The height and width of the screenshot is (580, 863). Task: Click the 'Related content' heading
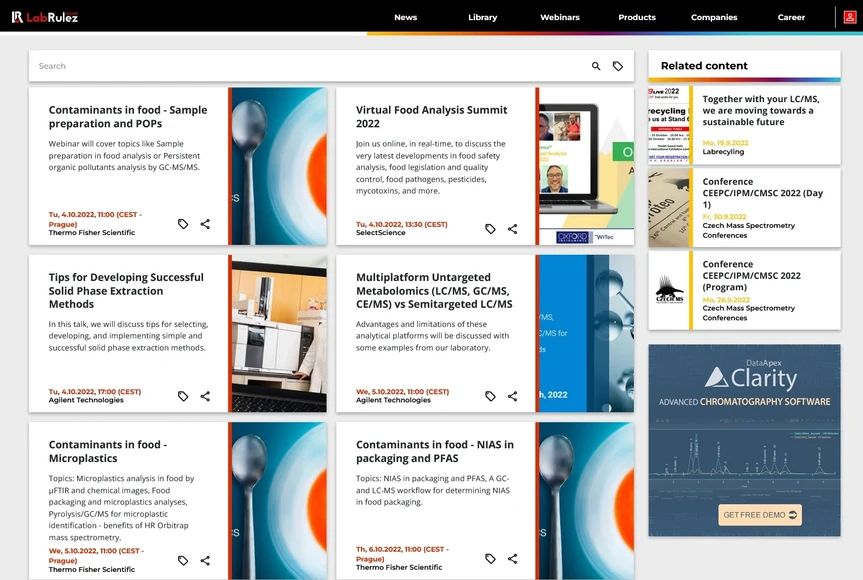(x=704, y=66)
